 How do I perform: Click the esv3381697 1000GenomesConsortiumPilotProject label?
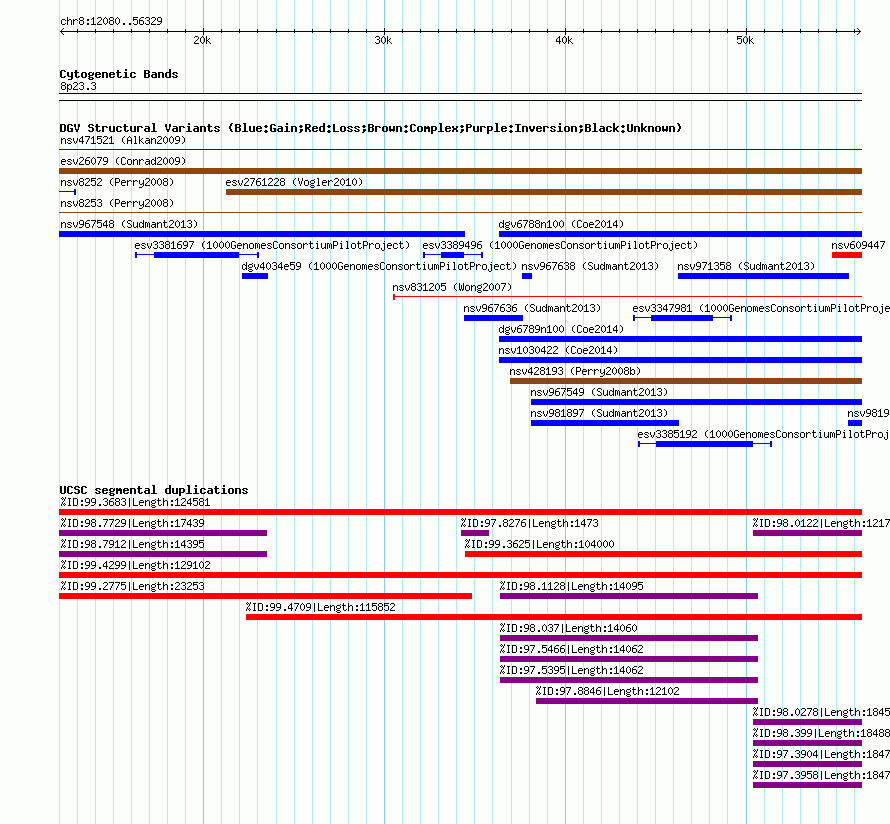click(x=272, y=245)
